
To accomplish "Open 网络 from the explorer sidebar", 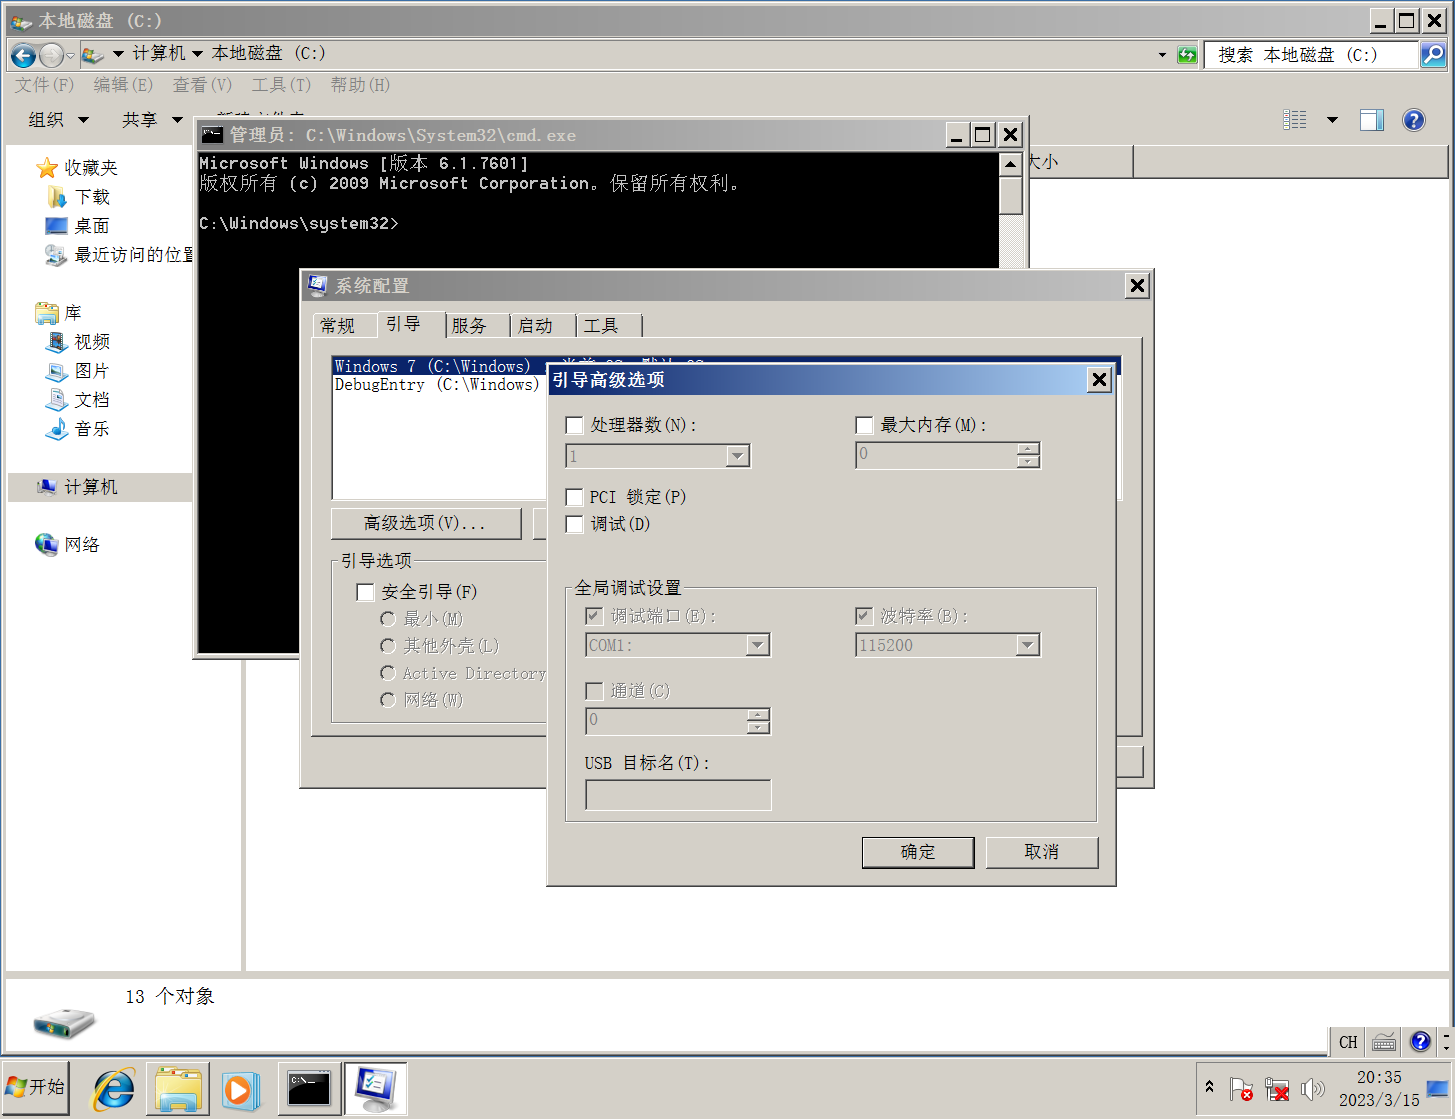I will pos(80,544).
